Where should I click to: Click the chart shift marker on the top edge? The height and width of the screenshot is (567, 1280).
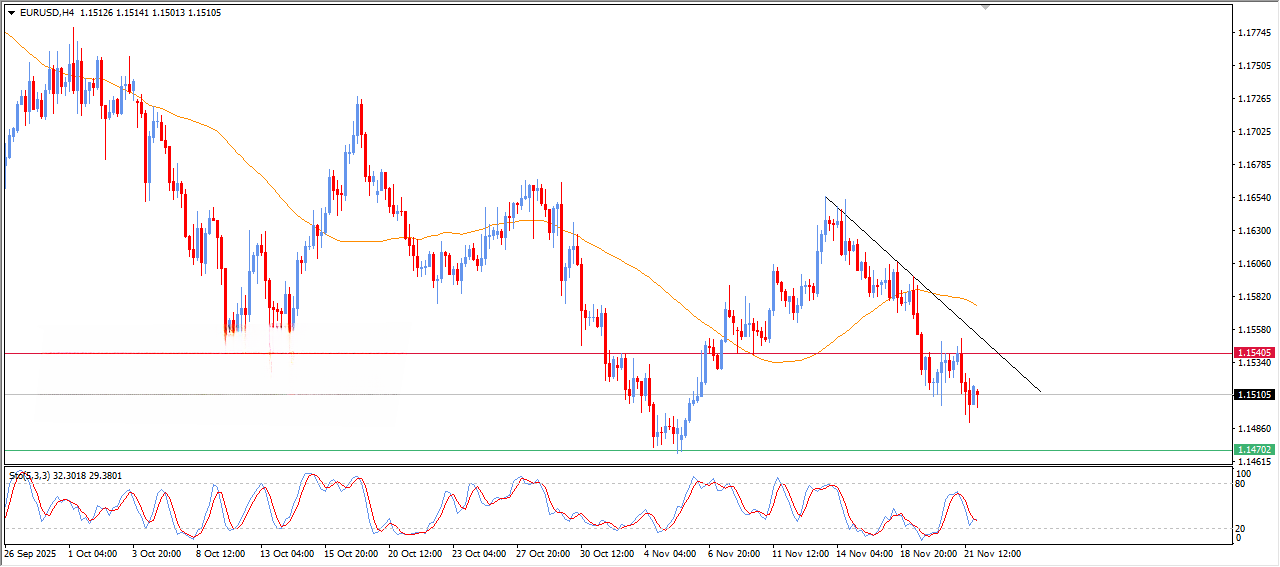[987, 7]
